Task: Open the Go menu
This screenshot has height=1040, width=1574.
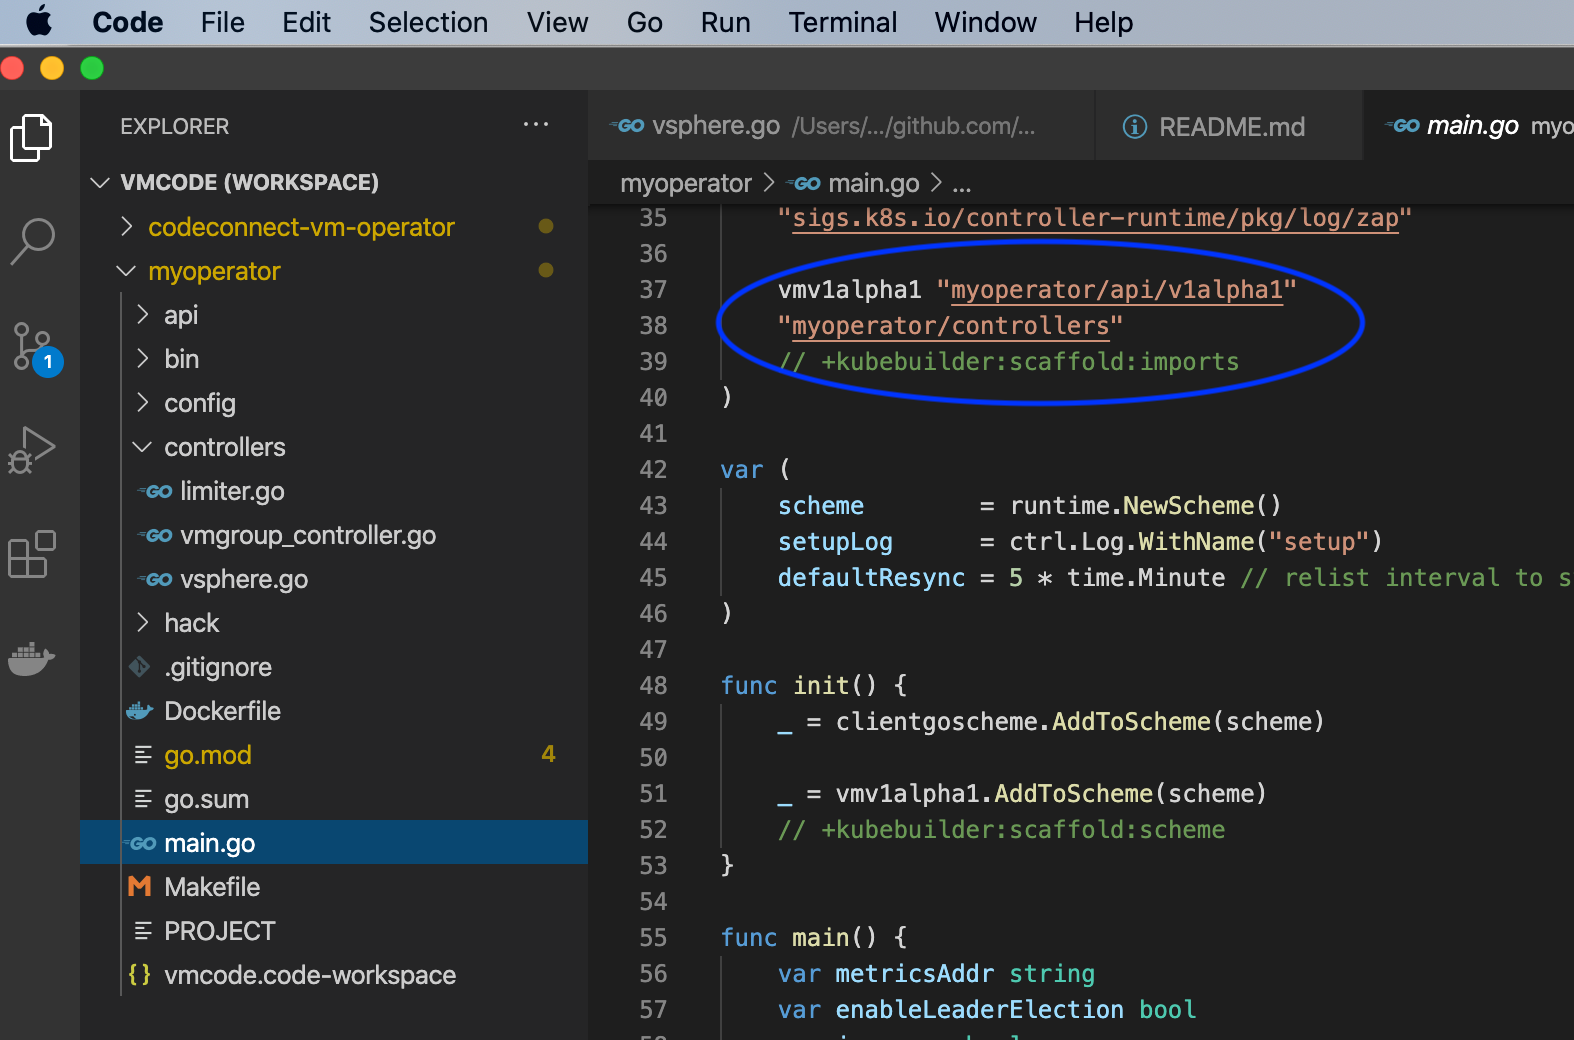Action: 645,22
